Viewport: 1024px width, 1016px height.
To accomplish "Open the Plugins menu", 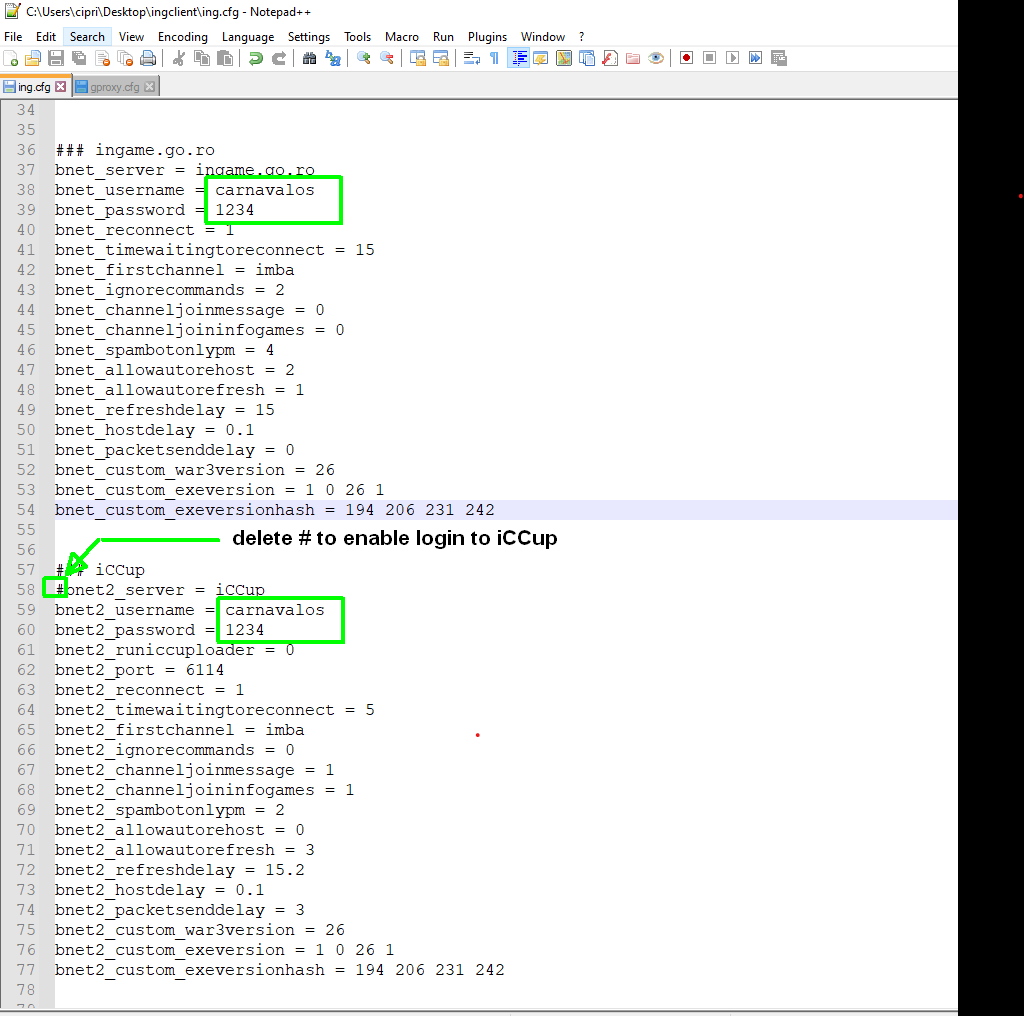I will 487,37.
